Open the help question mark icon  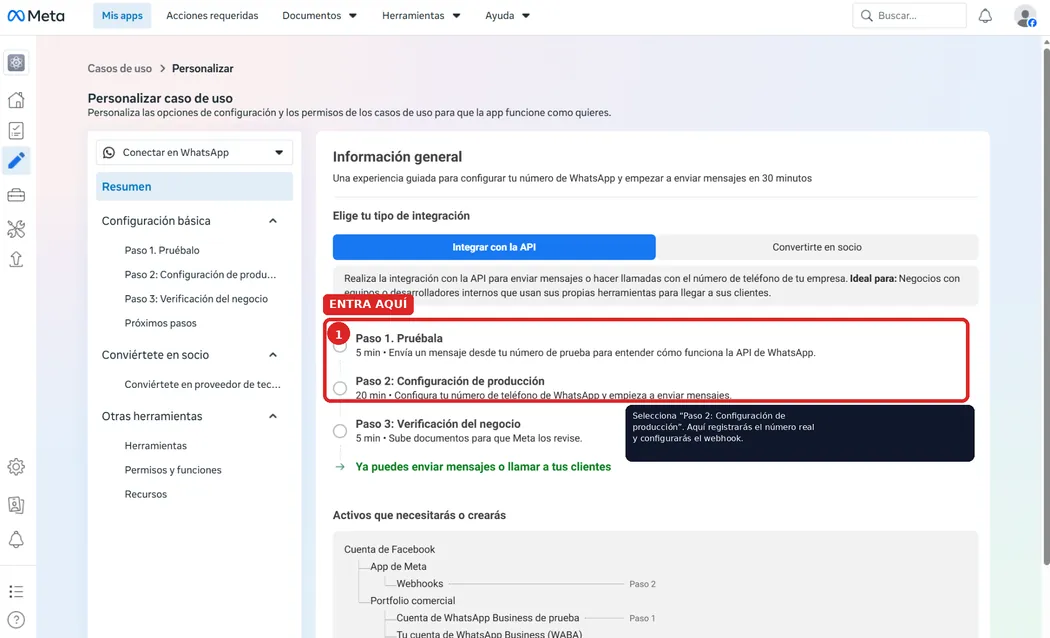click(16, 620)
